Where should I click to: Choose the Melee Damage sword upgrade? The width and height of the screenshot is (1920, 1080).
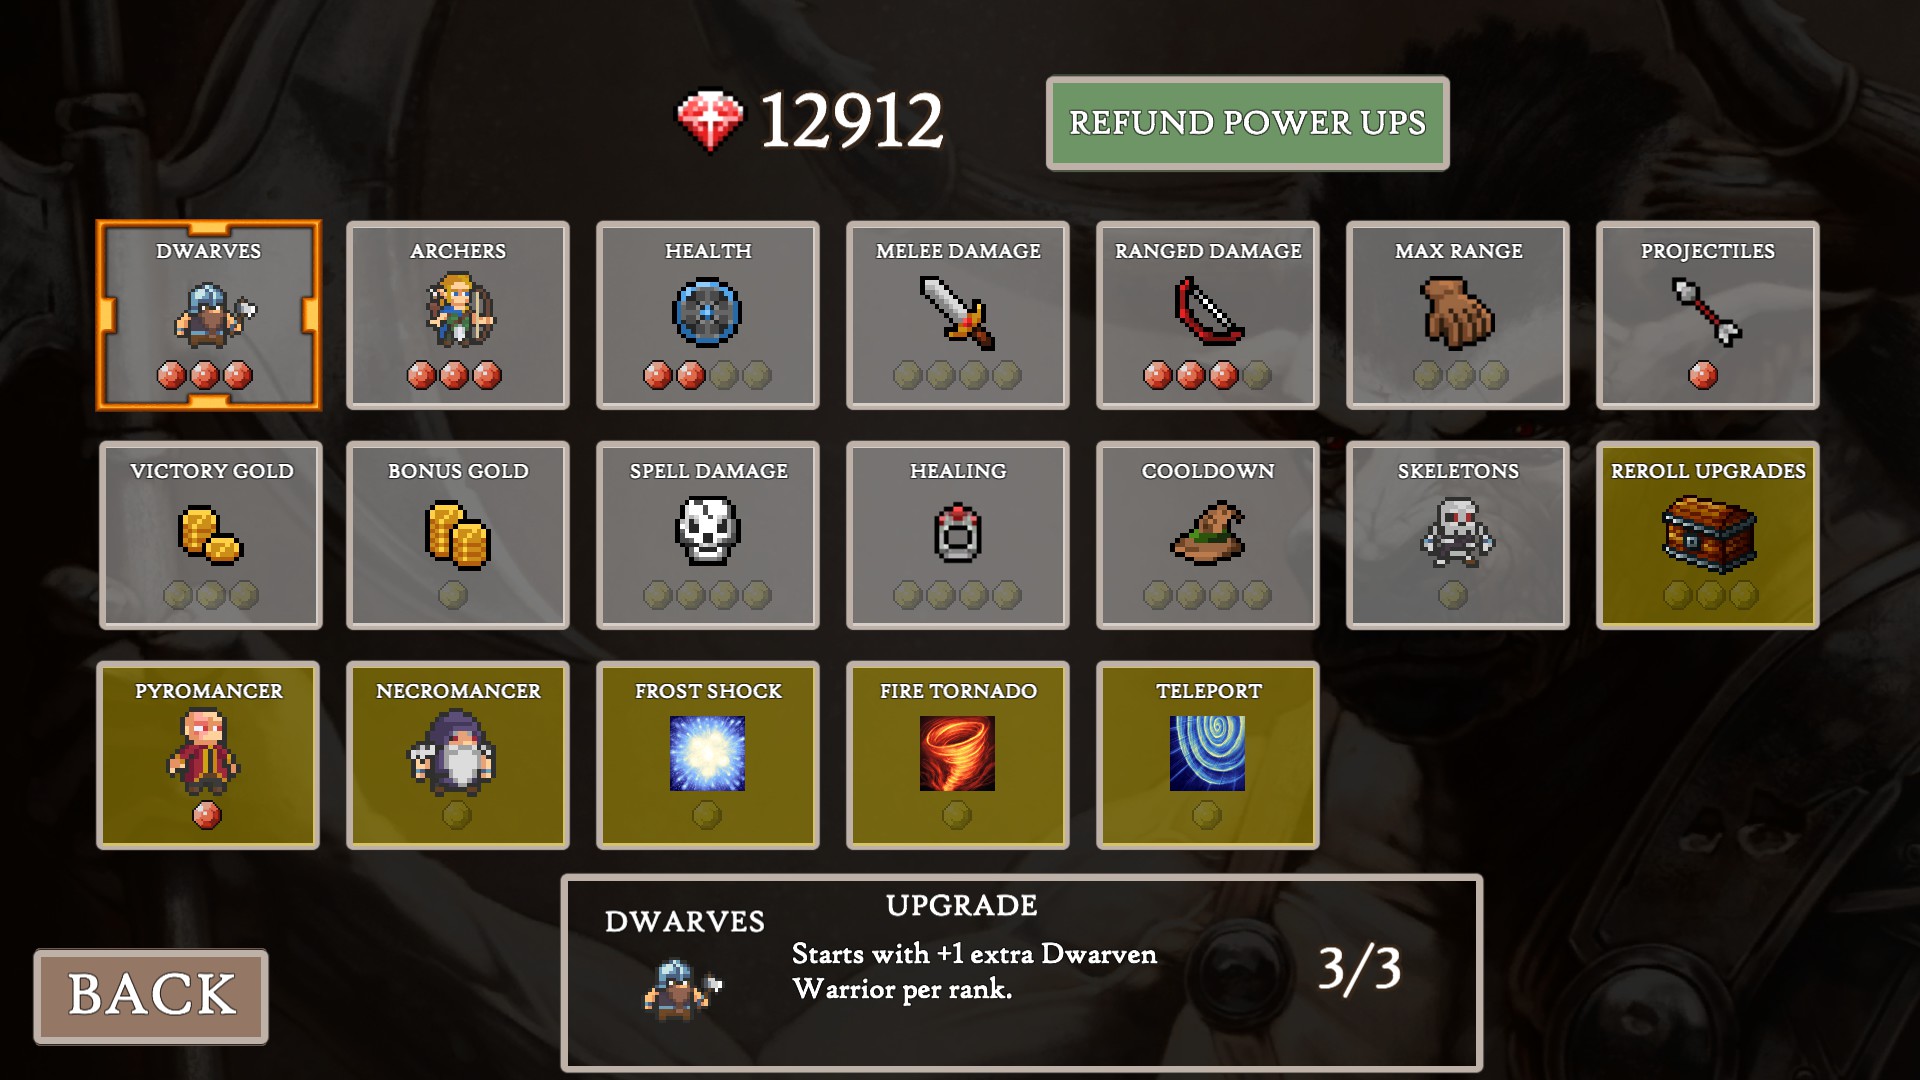958,315
